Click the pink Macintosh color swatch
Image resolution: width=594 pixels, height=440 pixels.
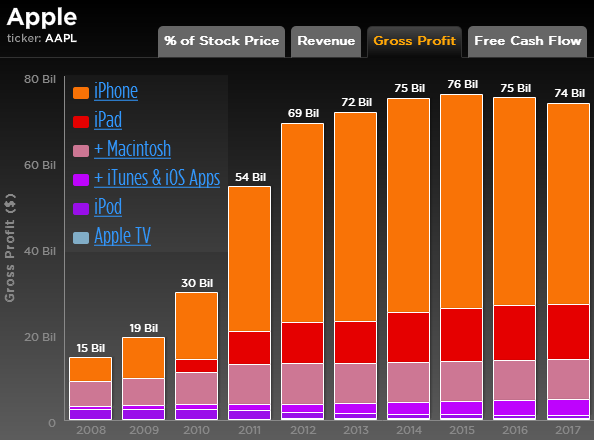pyautogui.click(x=81, y=150)
